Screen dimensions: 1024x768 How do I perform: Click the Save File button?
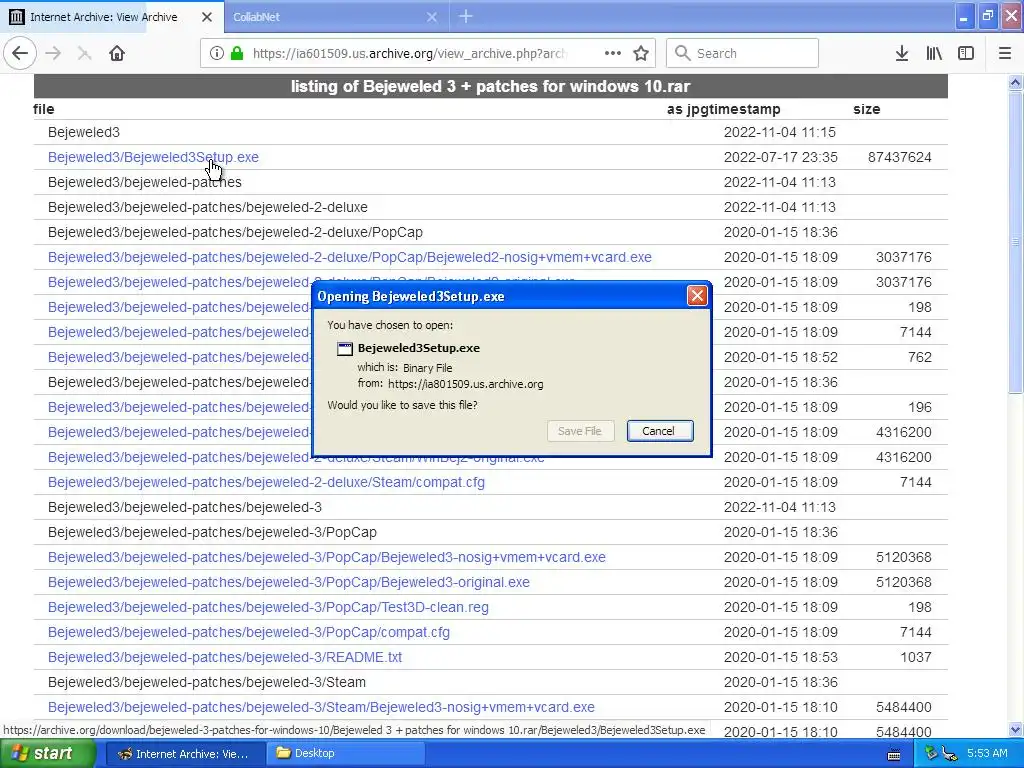(580, 431)
